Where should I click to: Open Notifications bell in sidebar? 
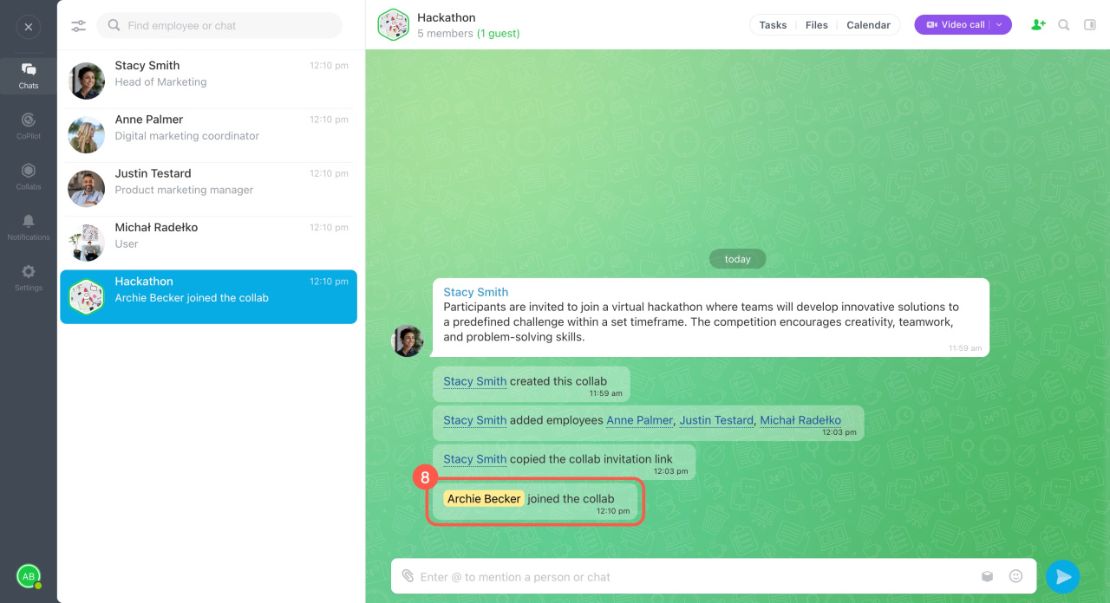pyautogui.click(x=28, y=227)
